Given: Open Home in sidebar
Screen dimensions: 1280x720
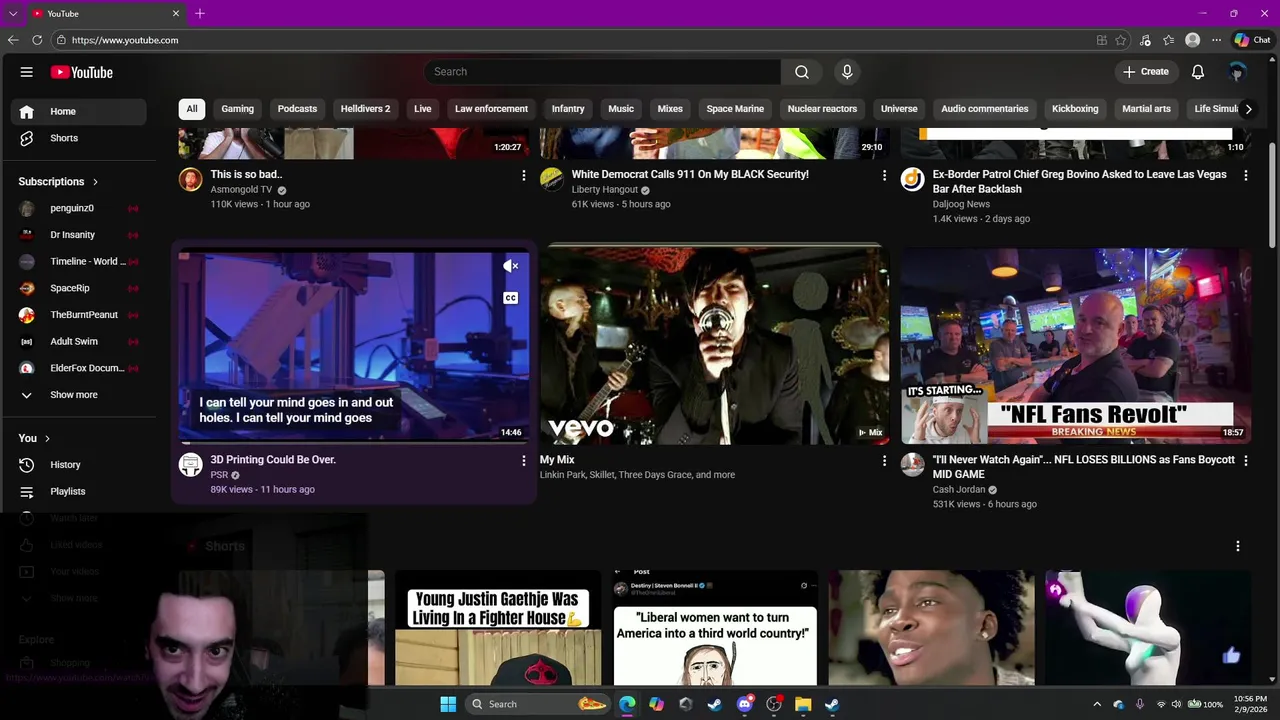Looking at the screenshot, I should pyautogui.click(x=78, y=112).
